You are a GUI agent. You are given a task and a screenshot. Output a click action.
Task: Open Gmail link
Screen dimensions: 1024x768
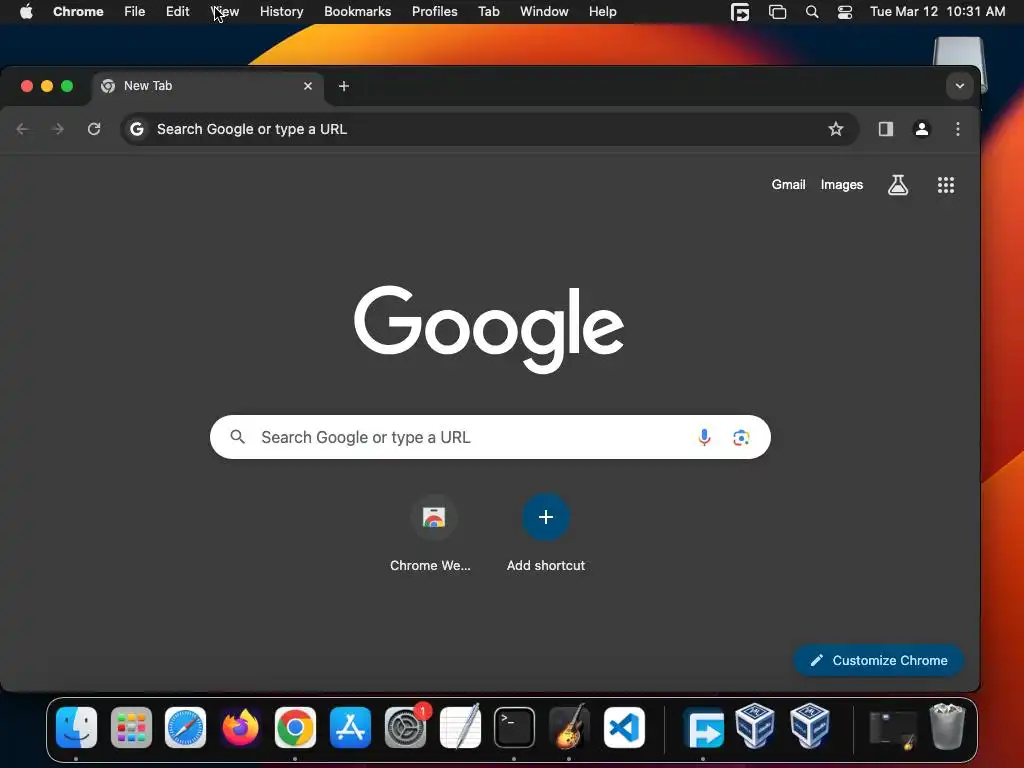pyautogui.click(x=788, y=185)
